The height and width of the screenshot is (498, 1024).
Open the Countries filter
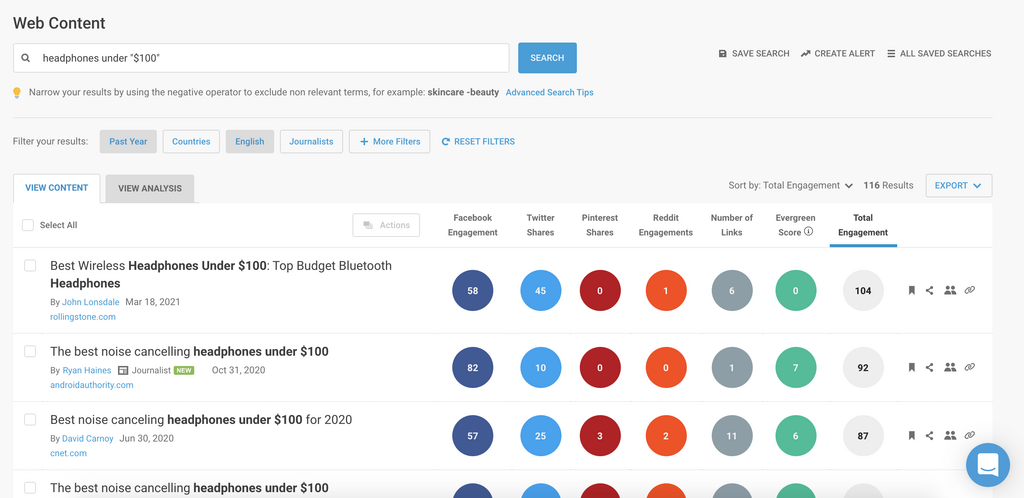pyautogui.click(x=191, y=141)
